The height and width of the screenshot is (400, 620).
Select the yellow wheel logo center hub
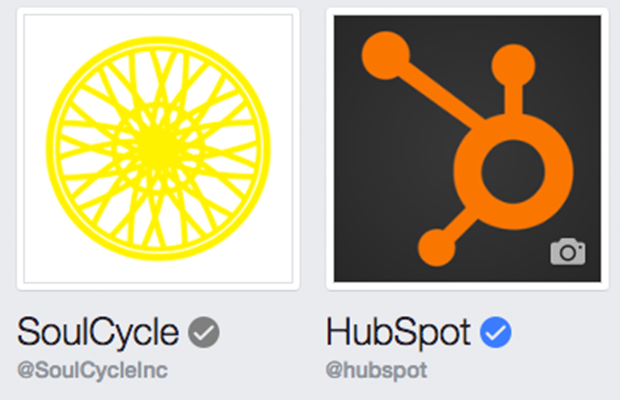[158, 149]
